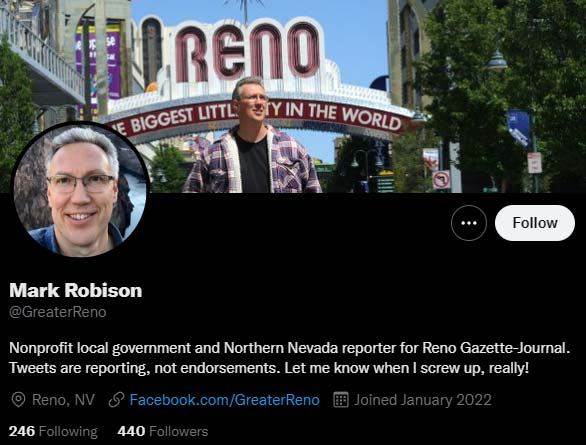Open the Reno arch header banner image

coord(293,96)
